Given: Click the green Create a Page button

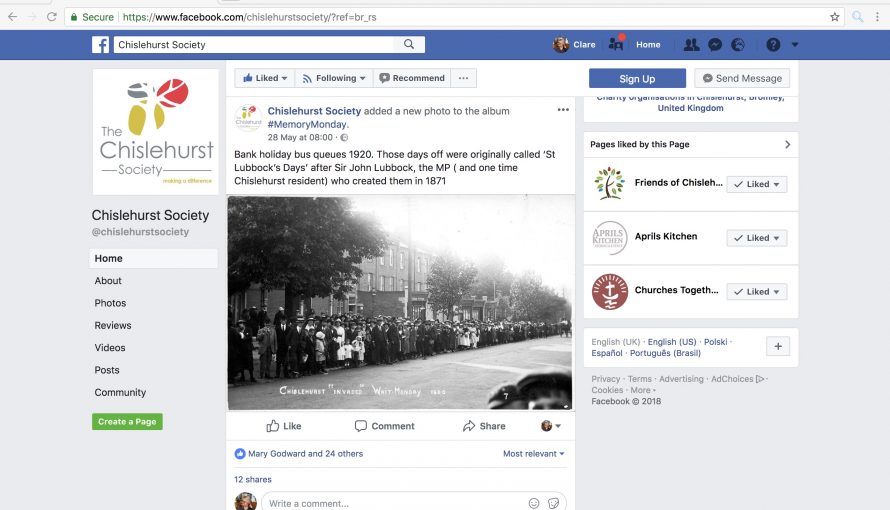Looking at the screenshot, I should point(127,422).
